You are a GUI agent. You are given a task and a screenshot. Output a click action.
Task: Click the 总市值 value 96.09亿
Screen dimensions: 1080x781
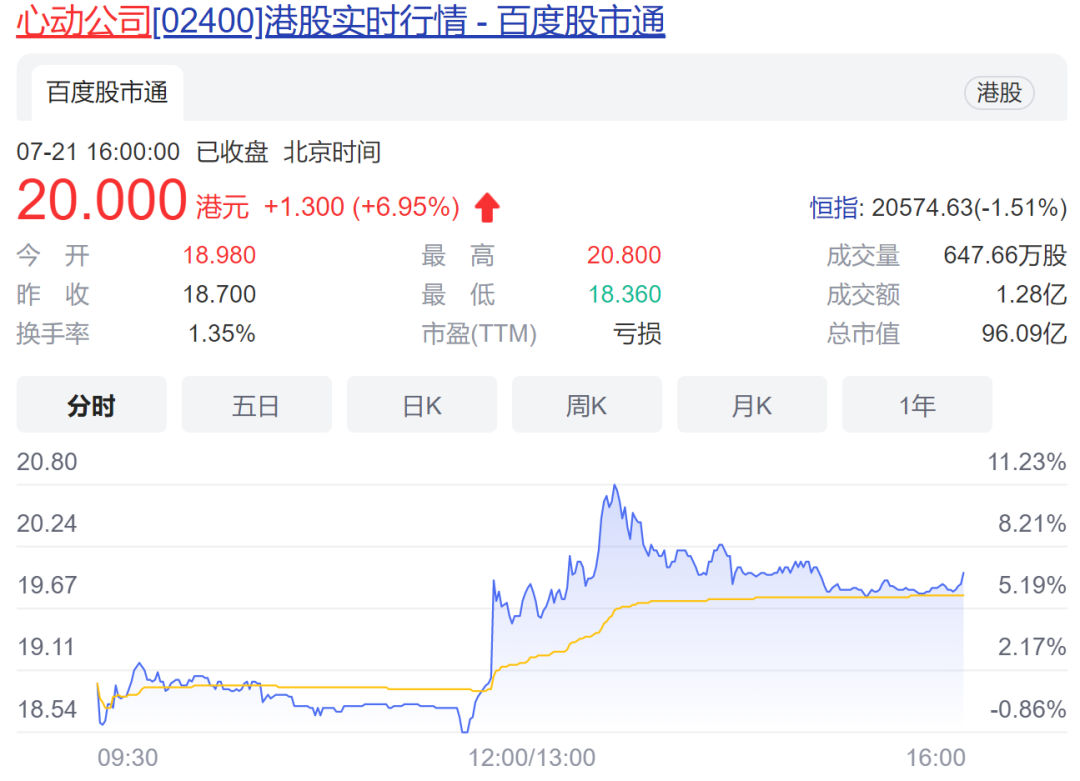(1024, 333)
